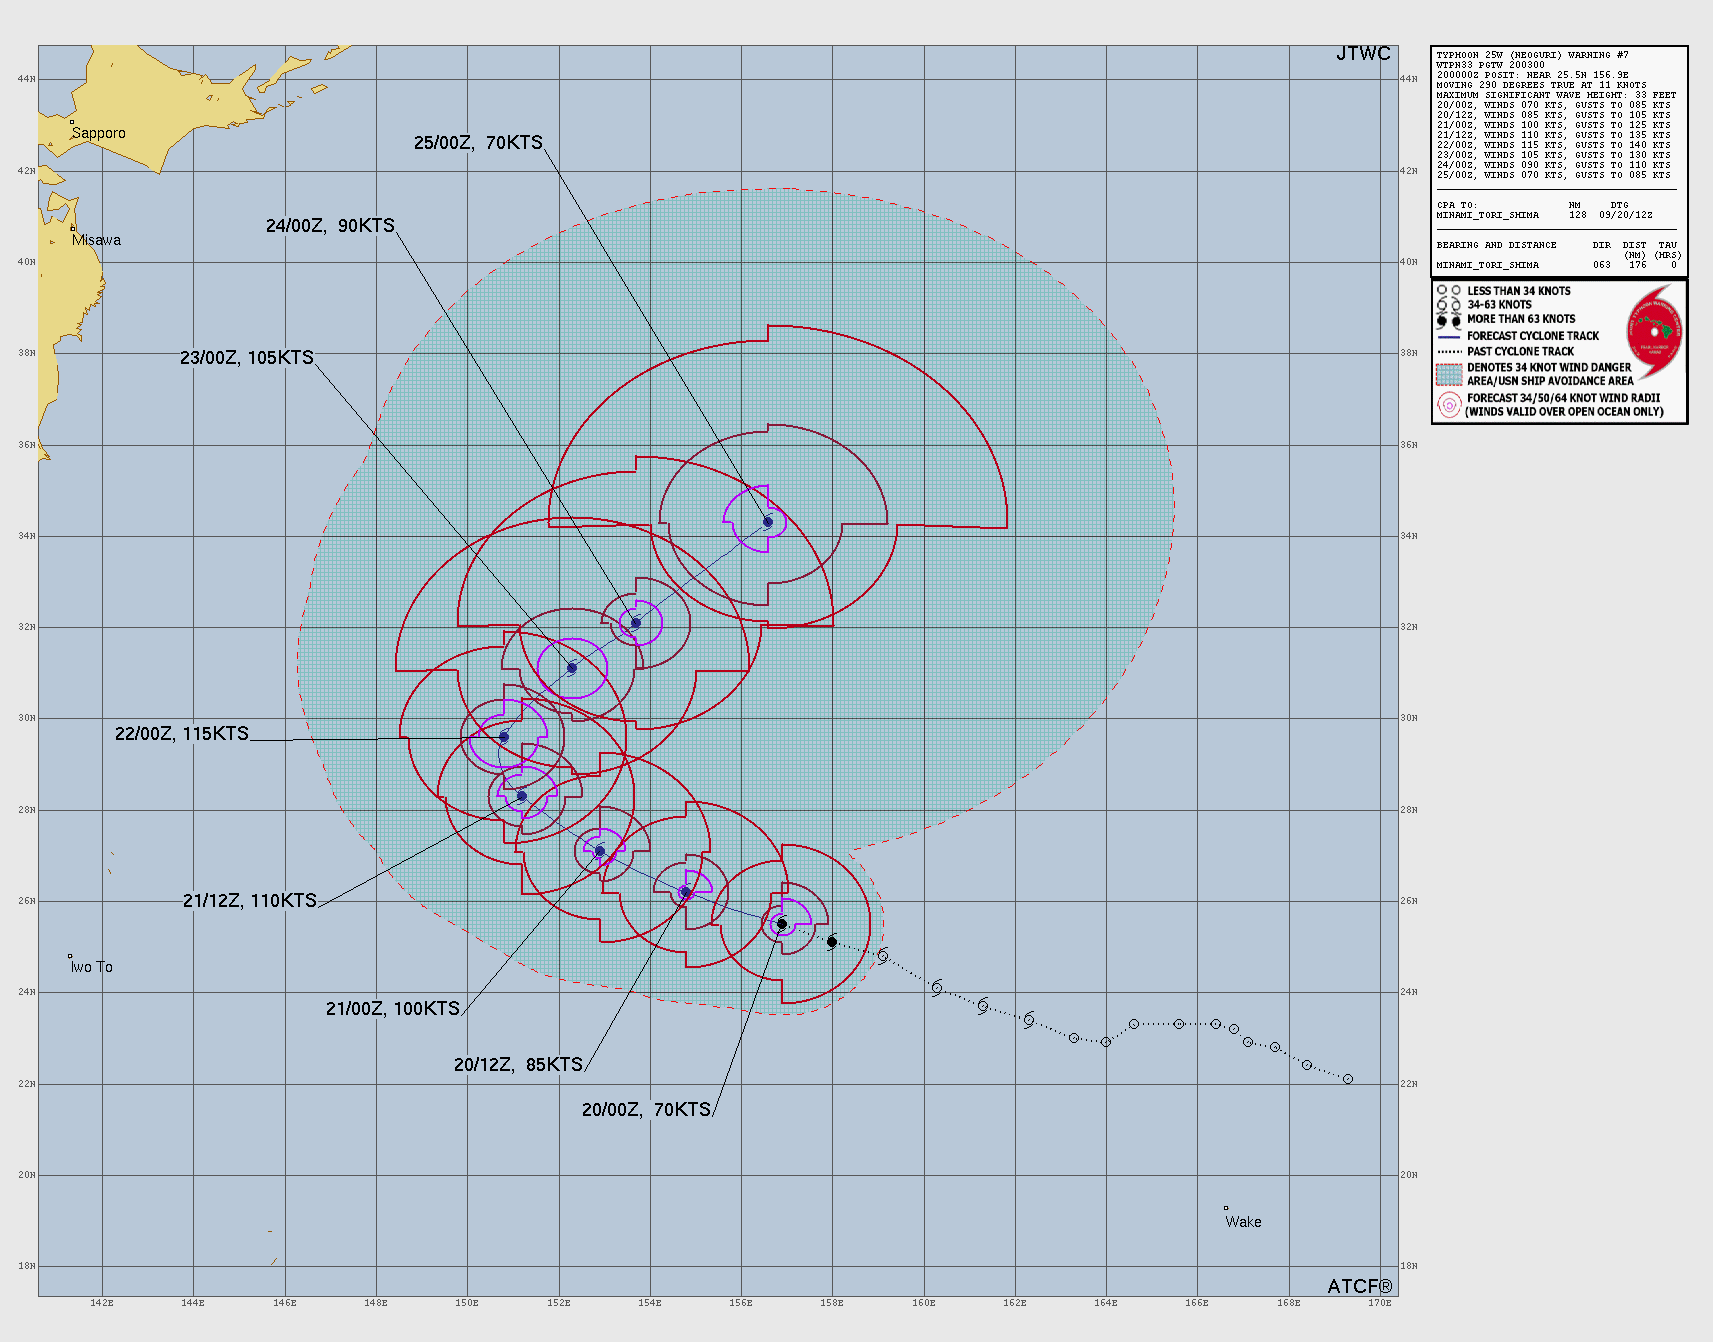This screenshot has width=1713, height=1342.
Task: Click the Misawa location label
Action: pyautogui.click(x=97, y=240)
